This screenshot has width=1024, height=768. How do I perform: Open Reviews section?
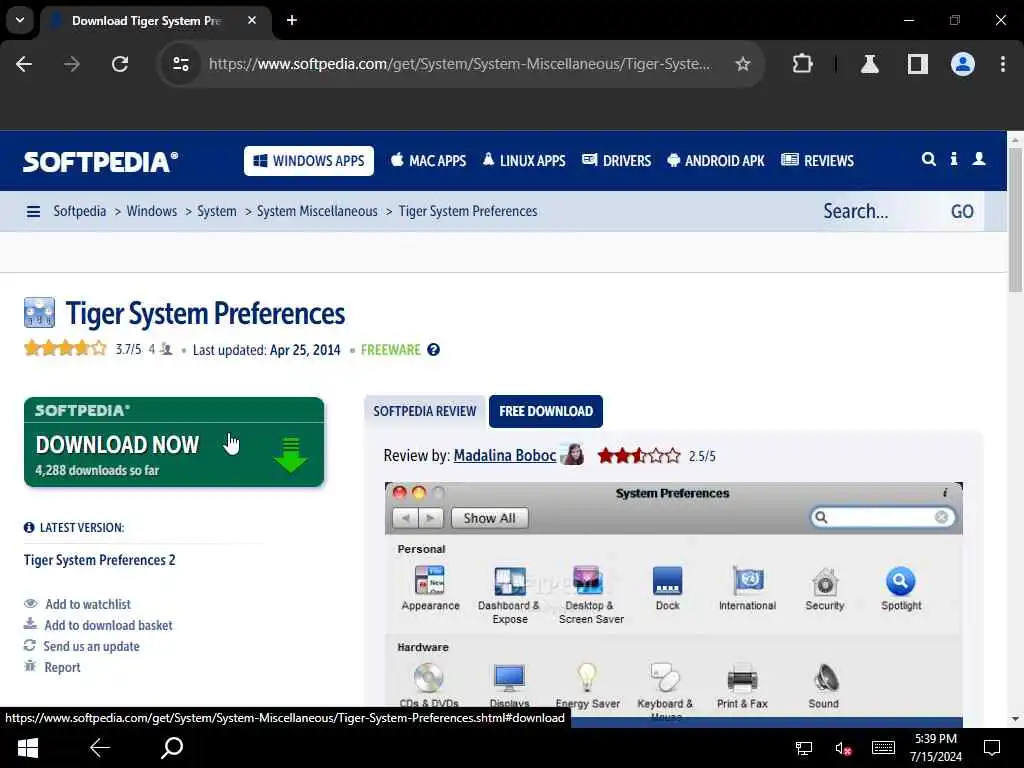(817, 161)
